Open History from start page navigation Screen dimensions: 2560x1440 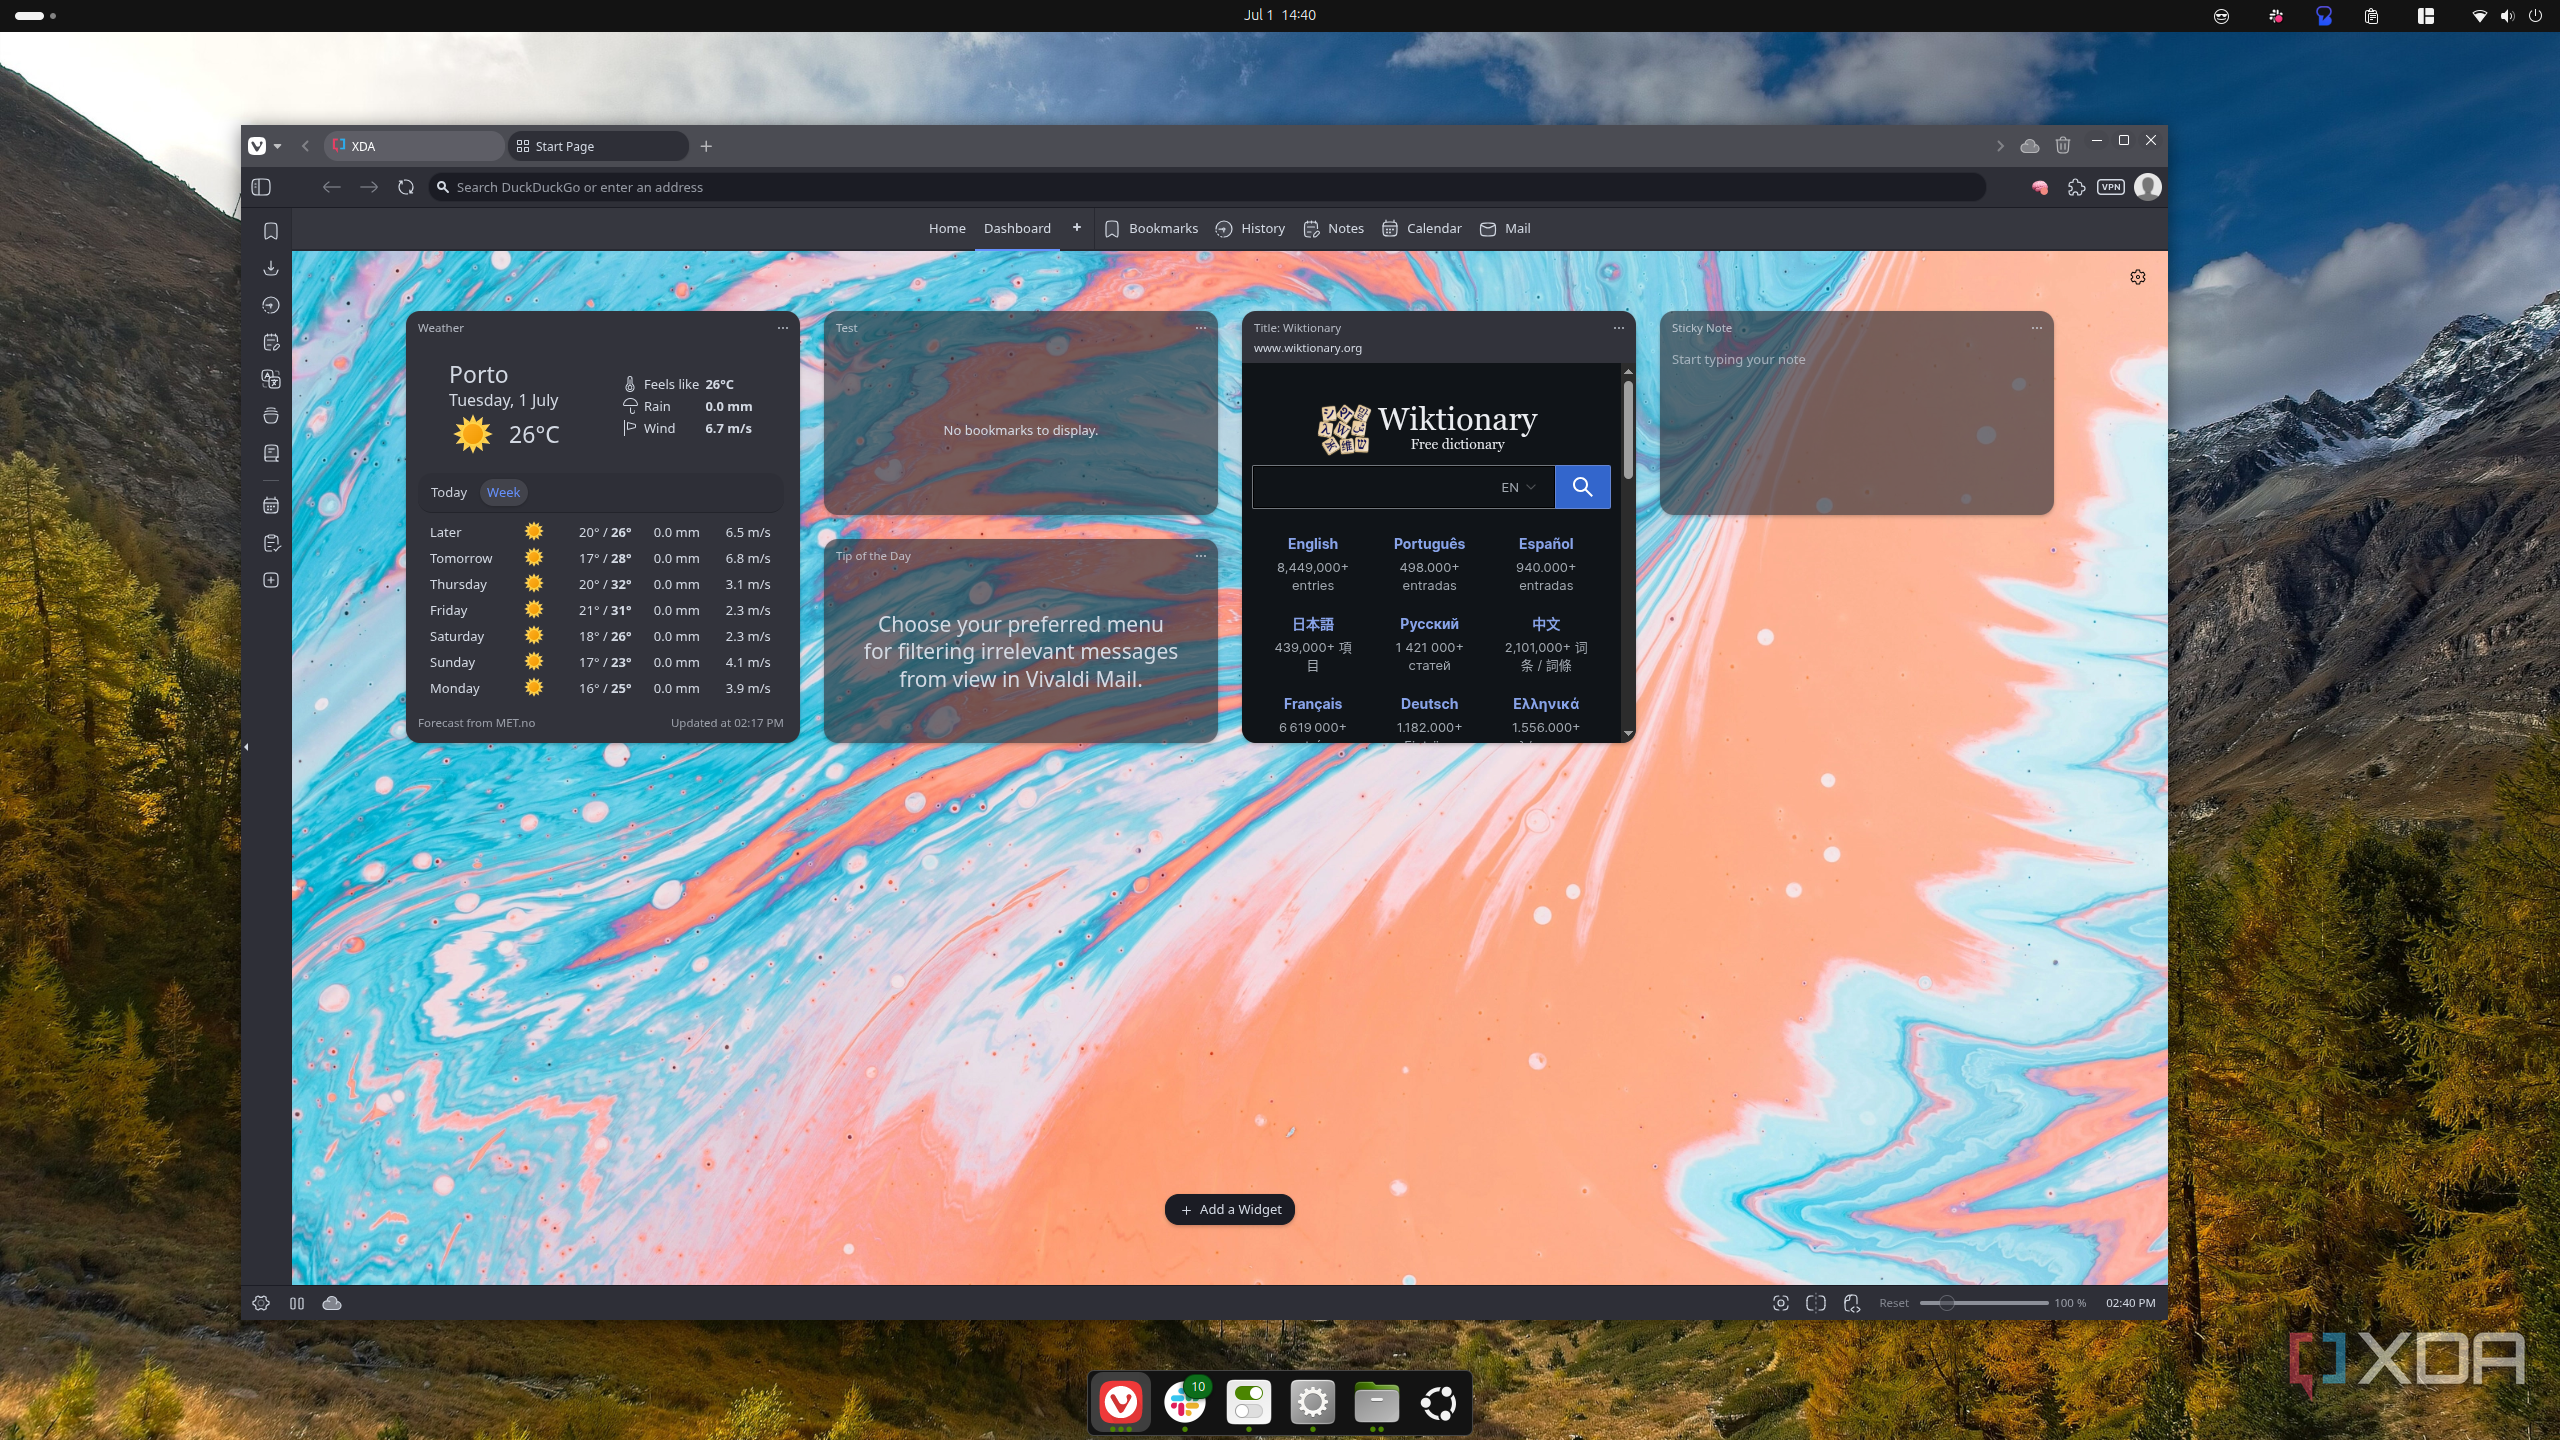[1250, 228]
